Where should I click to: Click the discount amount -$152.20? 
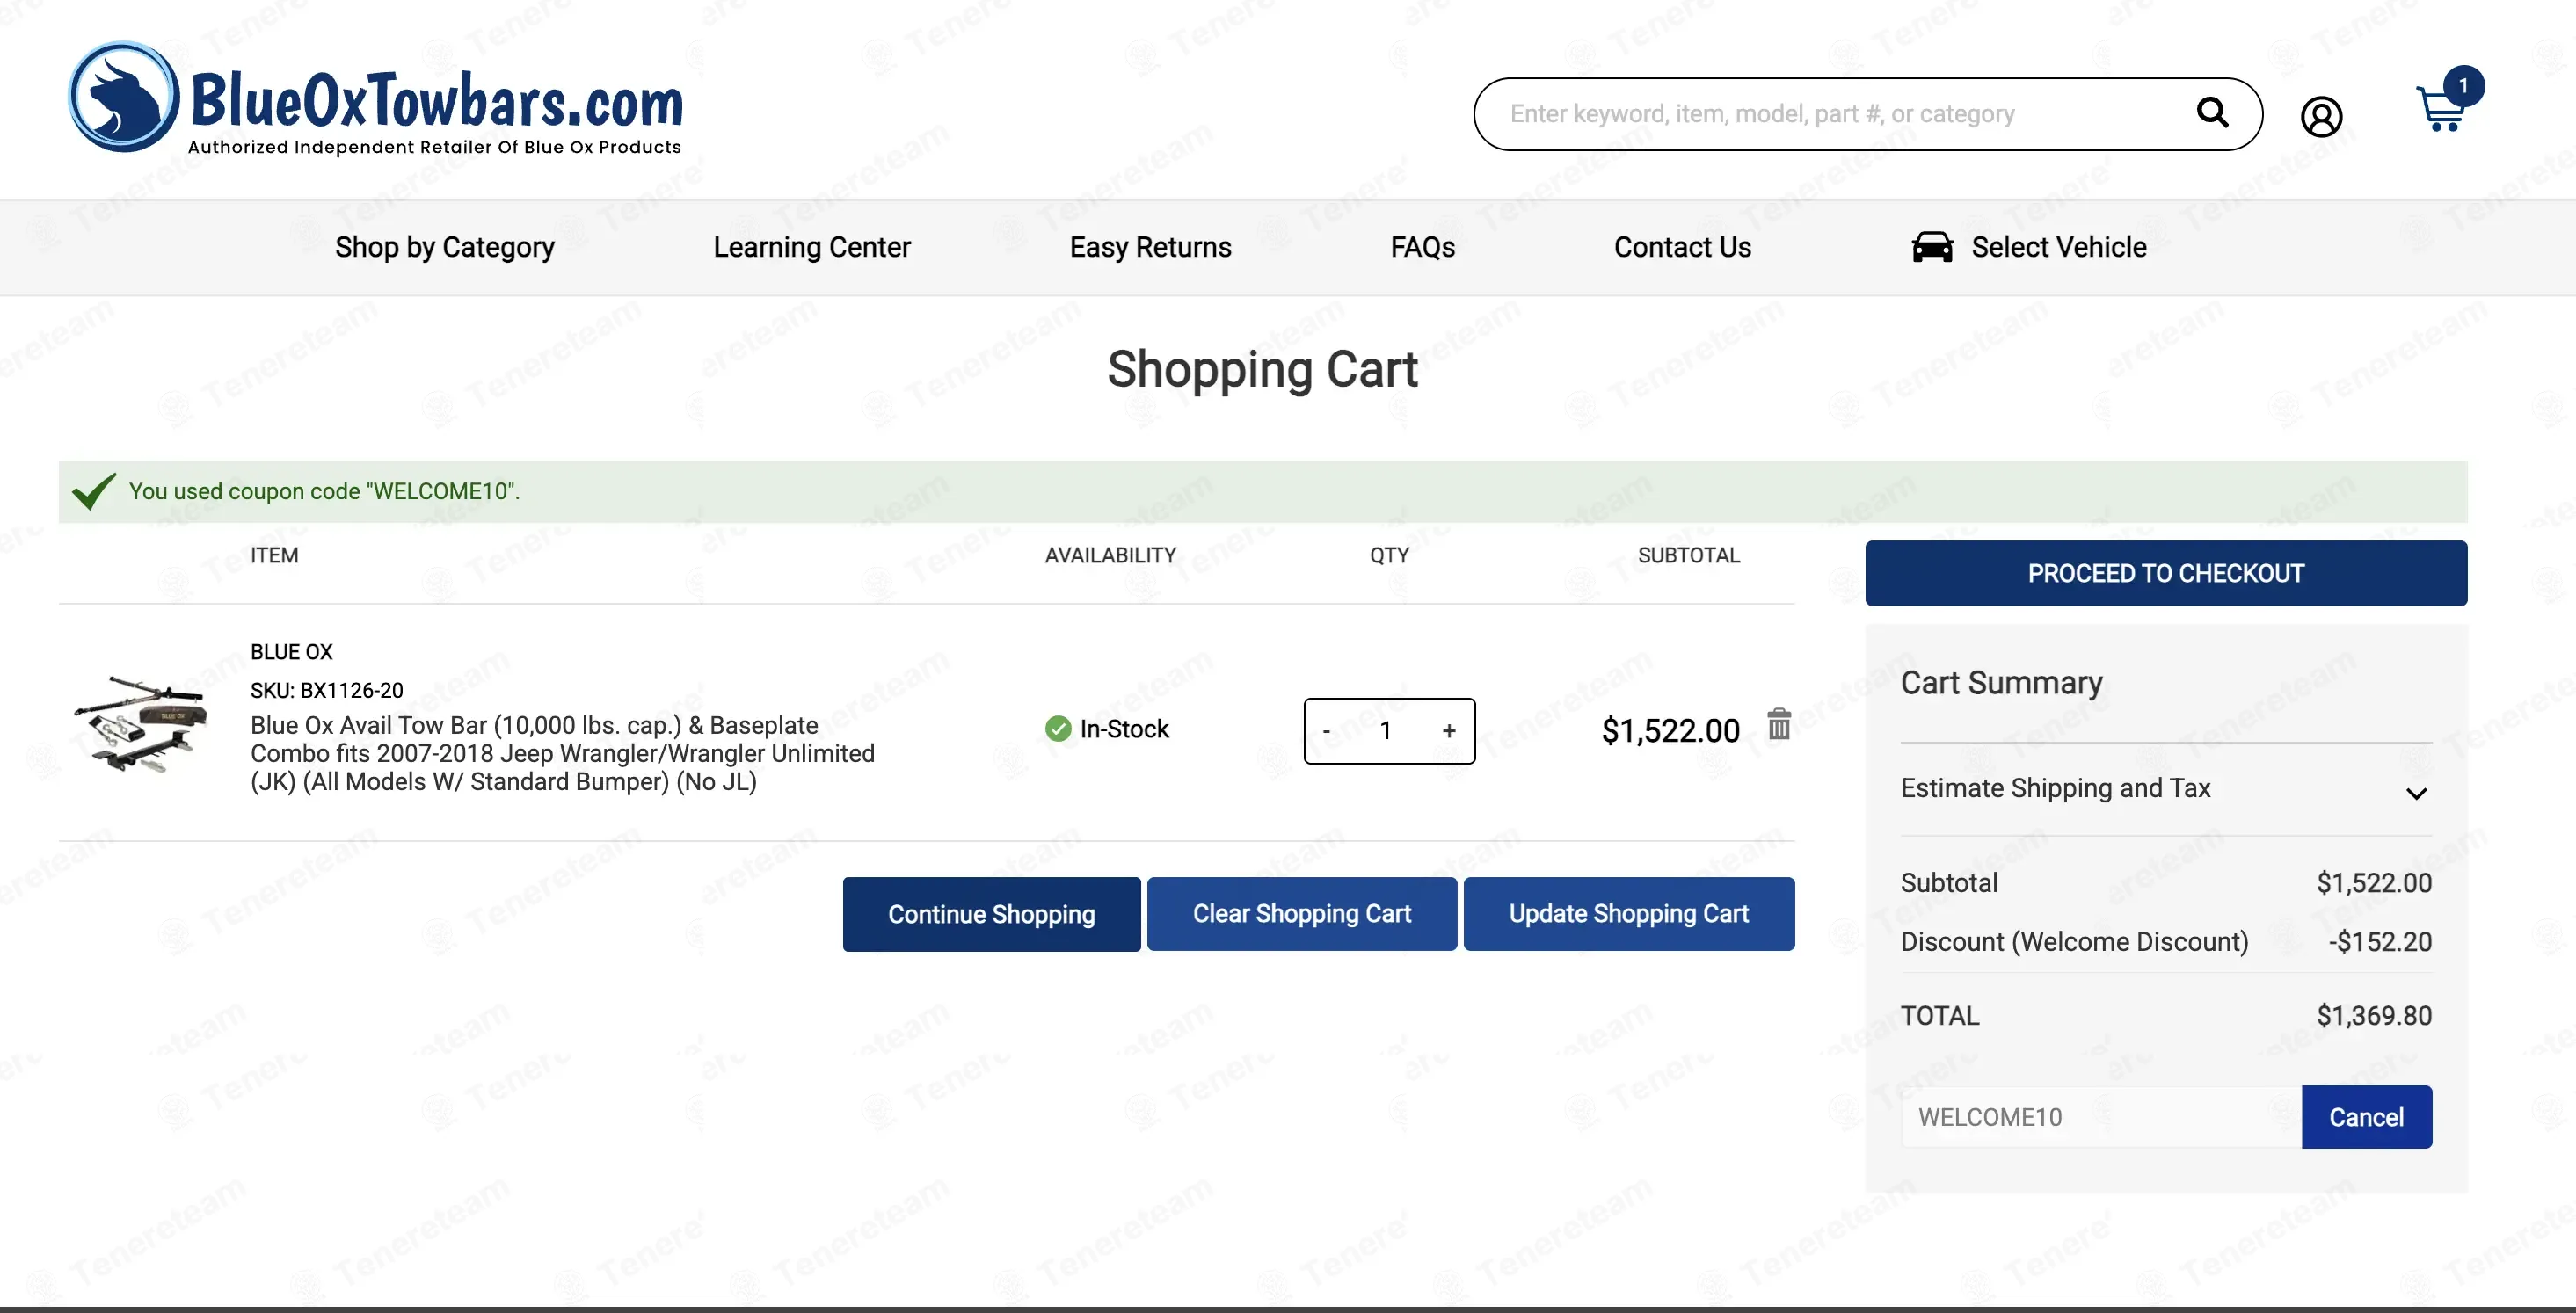(2379, 942)
